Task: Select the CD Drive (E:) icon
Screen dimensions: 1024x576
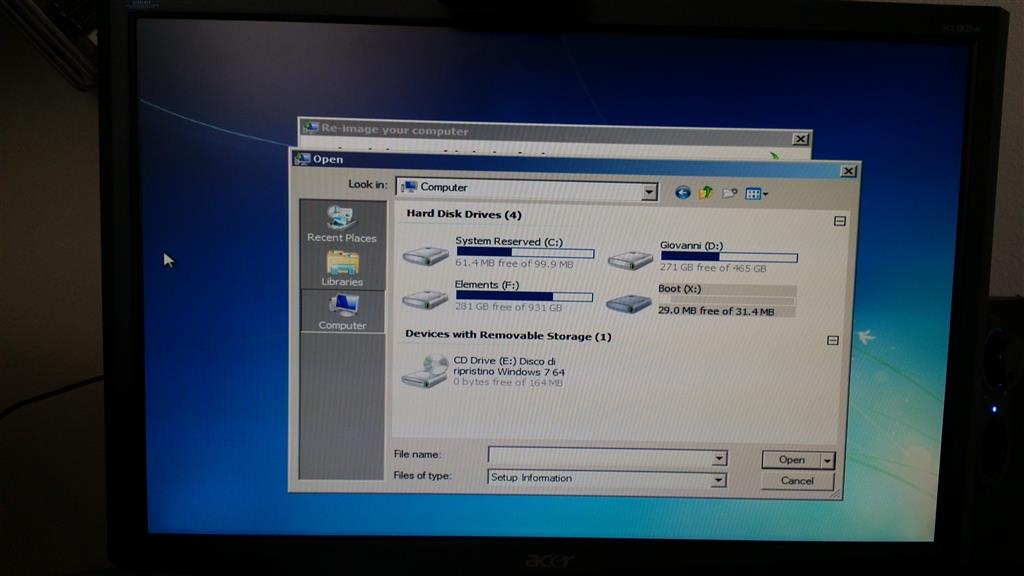Action: click(425, 371)
